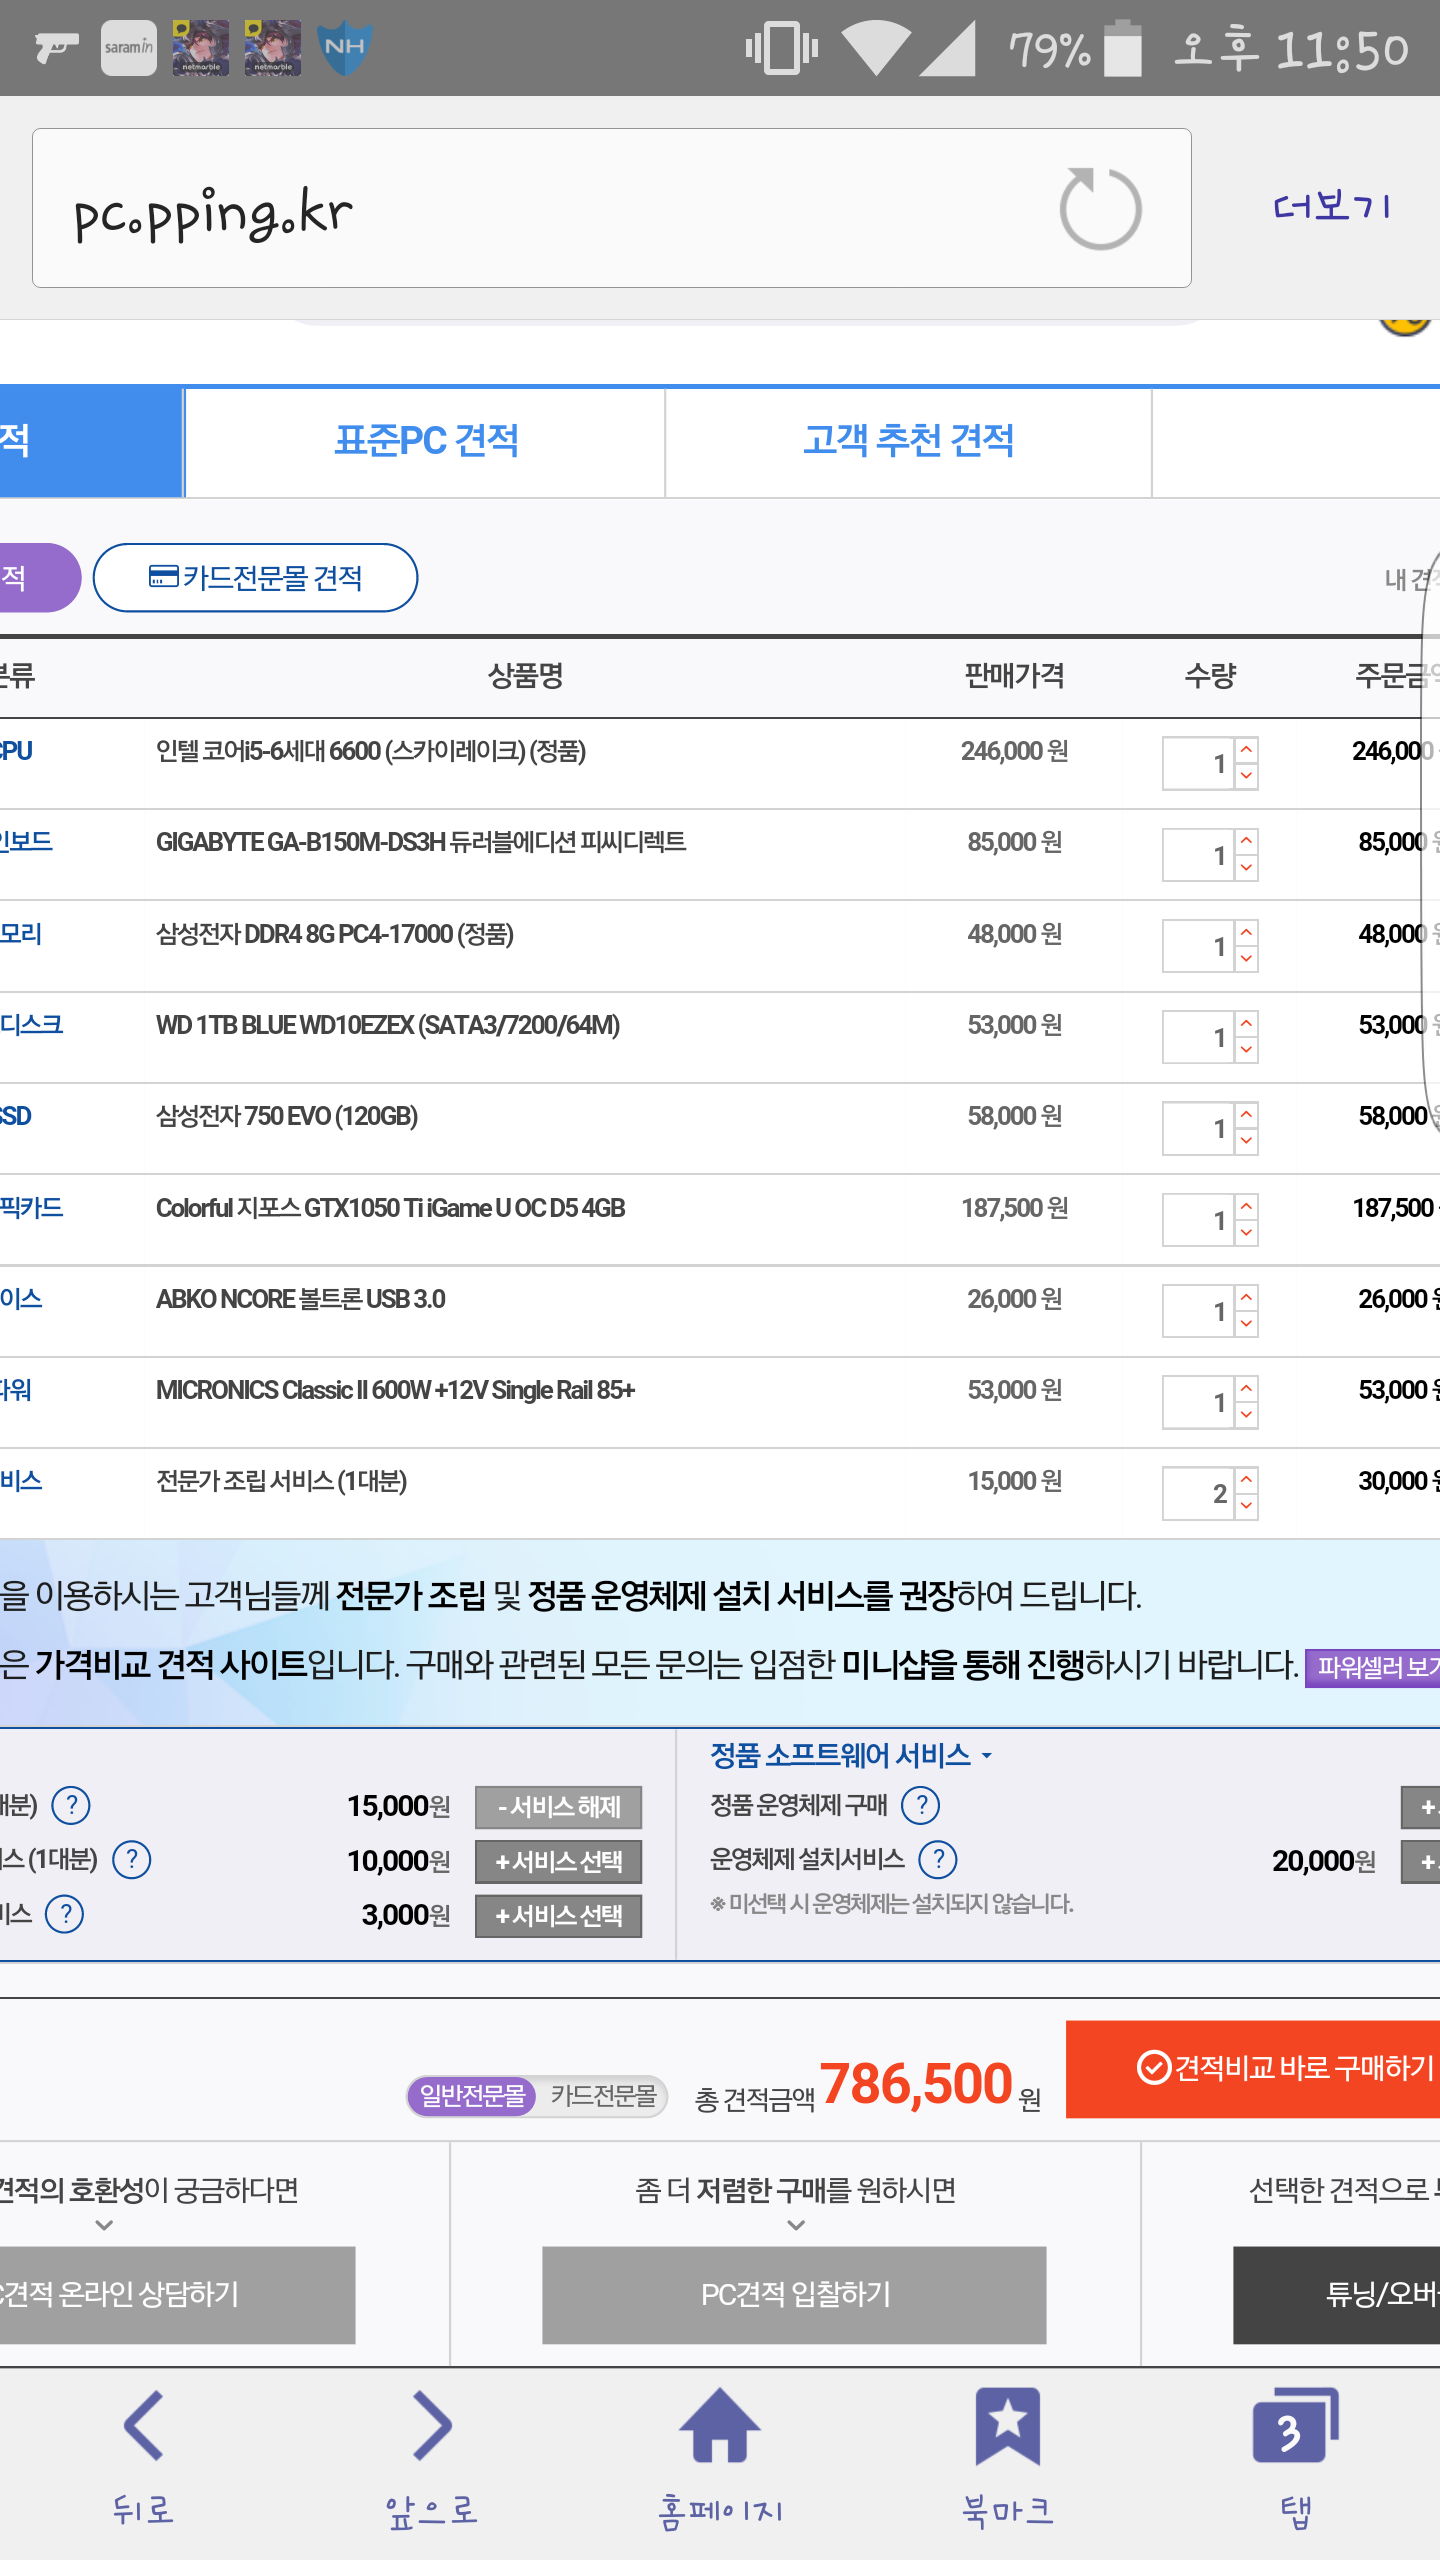Click the 카드전문몰 견적 pill button
The height and width of the screenshot is (2560, 1440).
click(255, 578)
